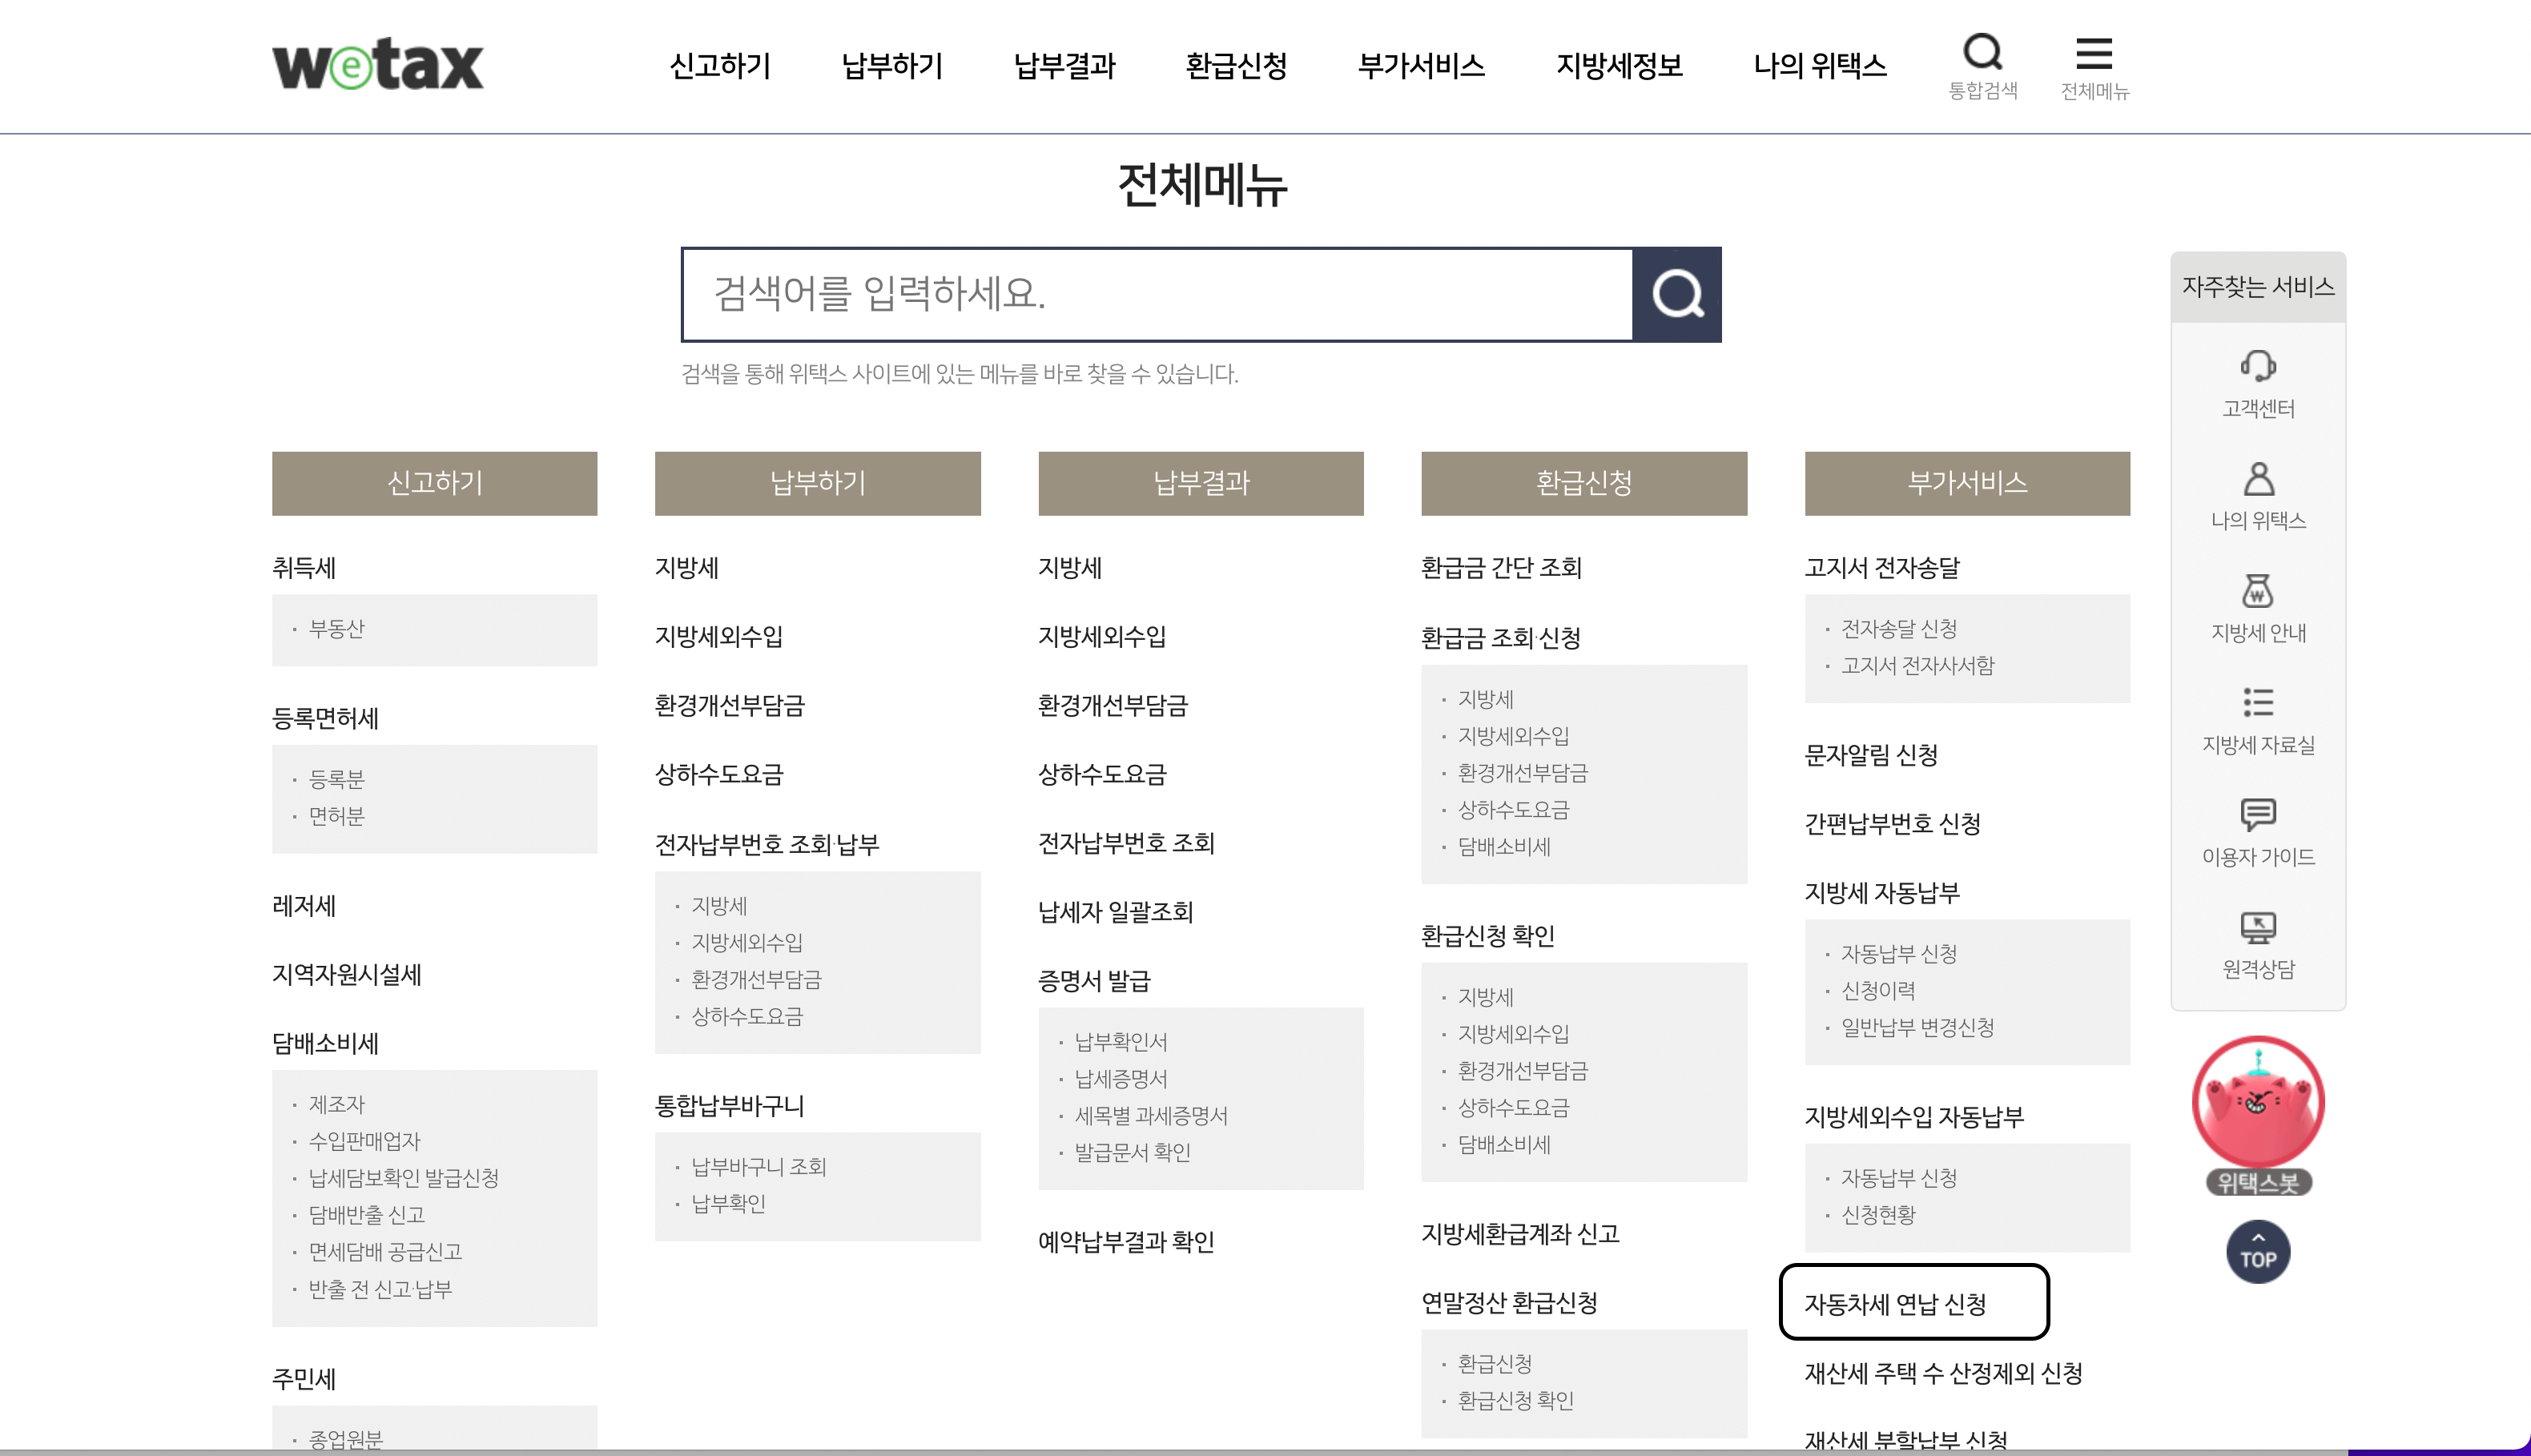Image resolution: width=2531 pixels, height=1456 pixels.
Task: Click the wetax logo
Action: tap(377, 66)
